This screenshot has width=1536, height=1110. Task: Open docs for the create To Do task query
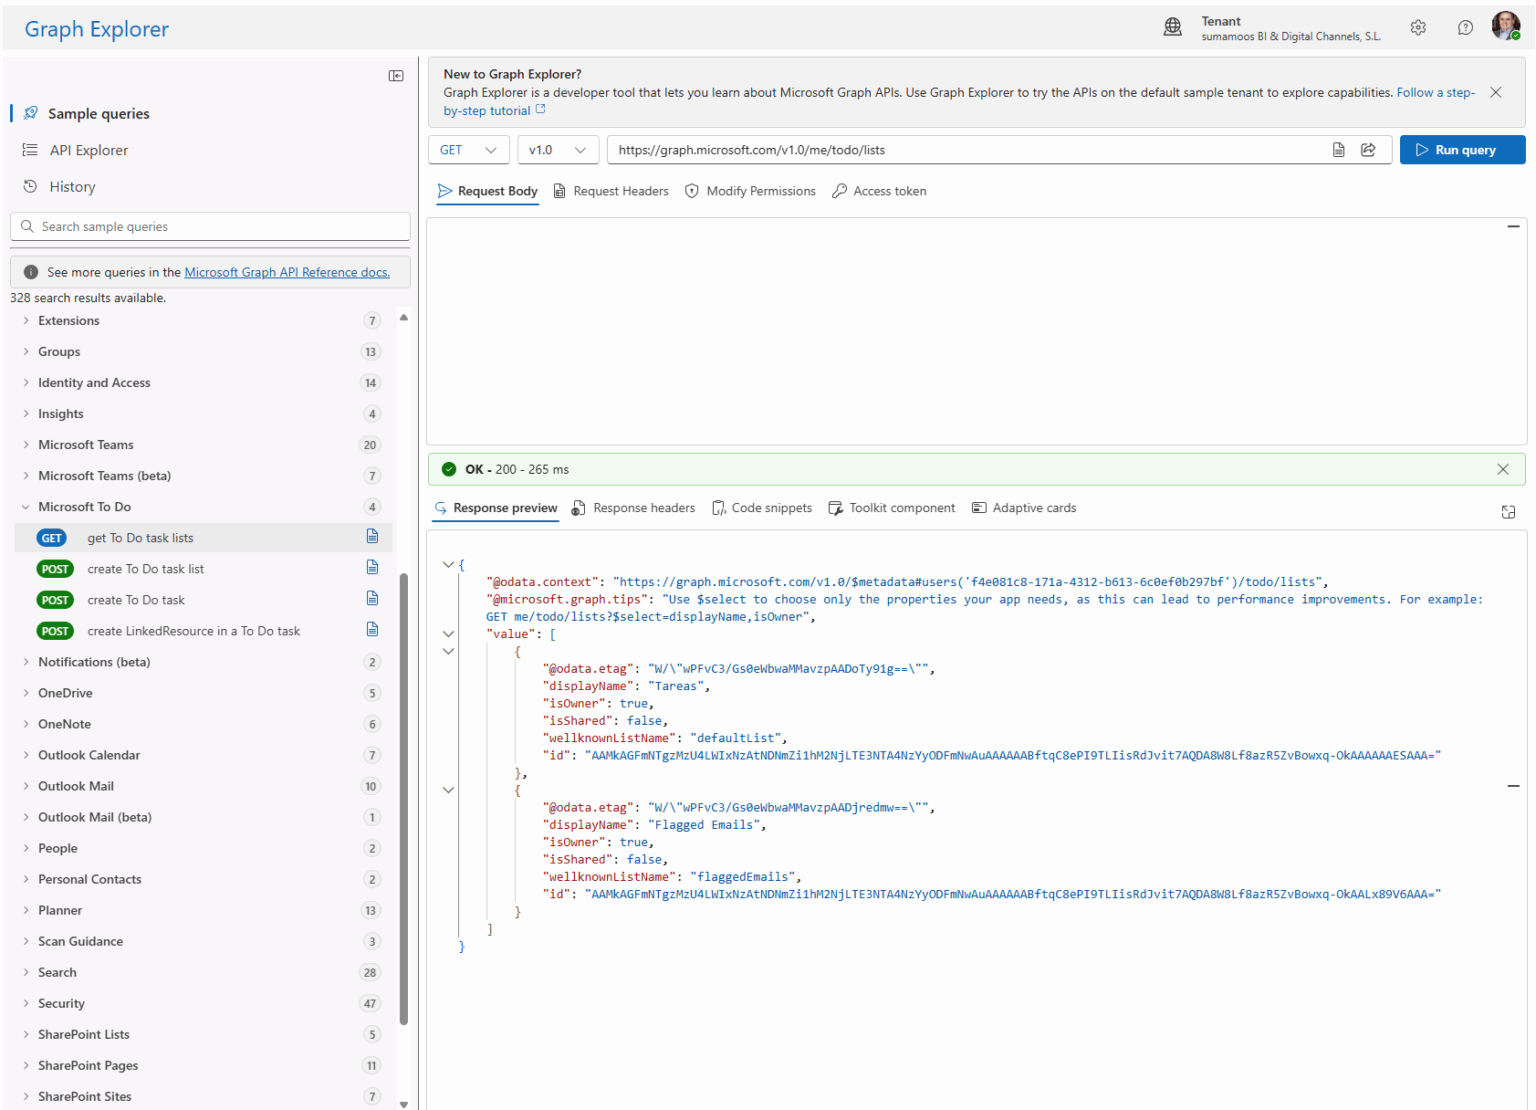(372, 599)
